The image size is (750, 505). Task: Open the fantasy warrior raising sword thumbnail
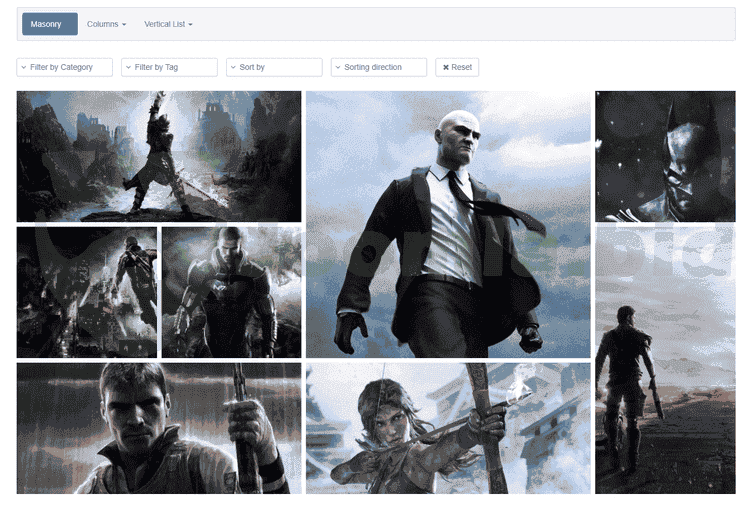pos(159,156)
